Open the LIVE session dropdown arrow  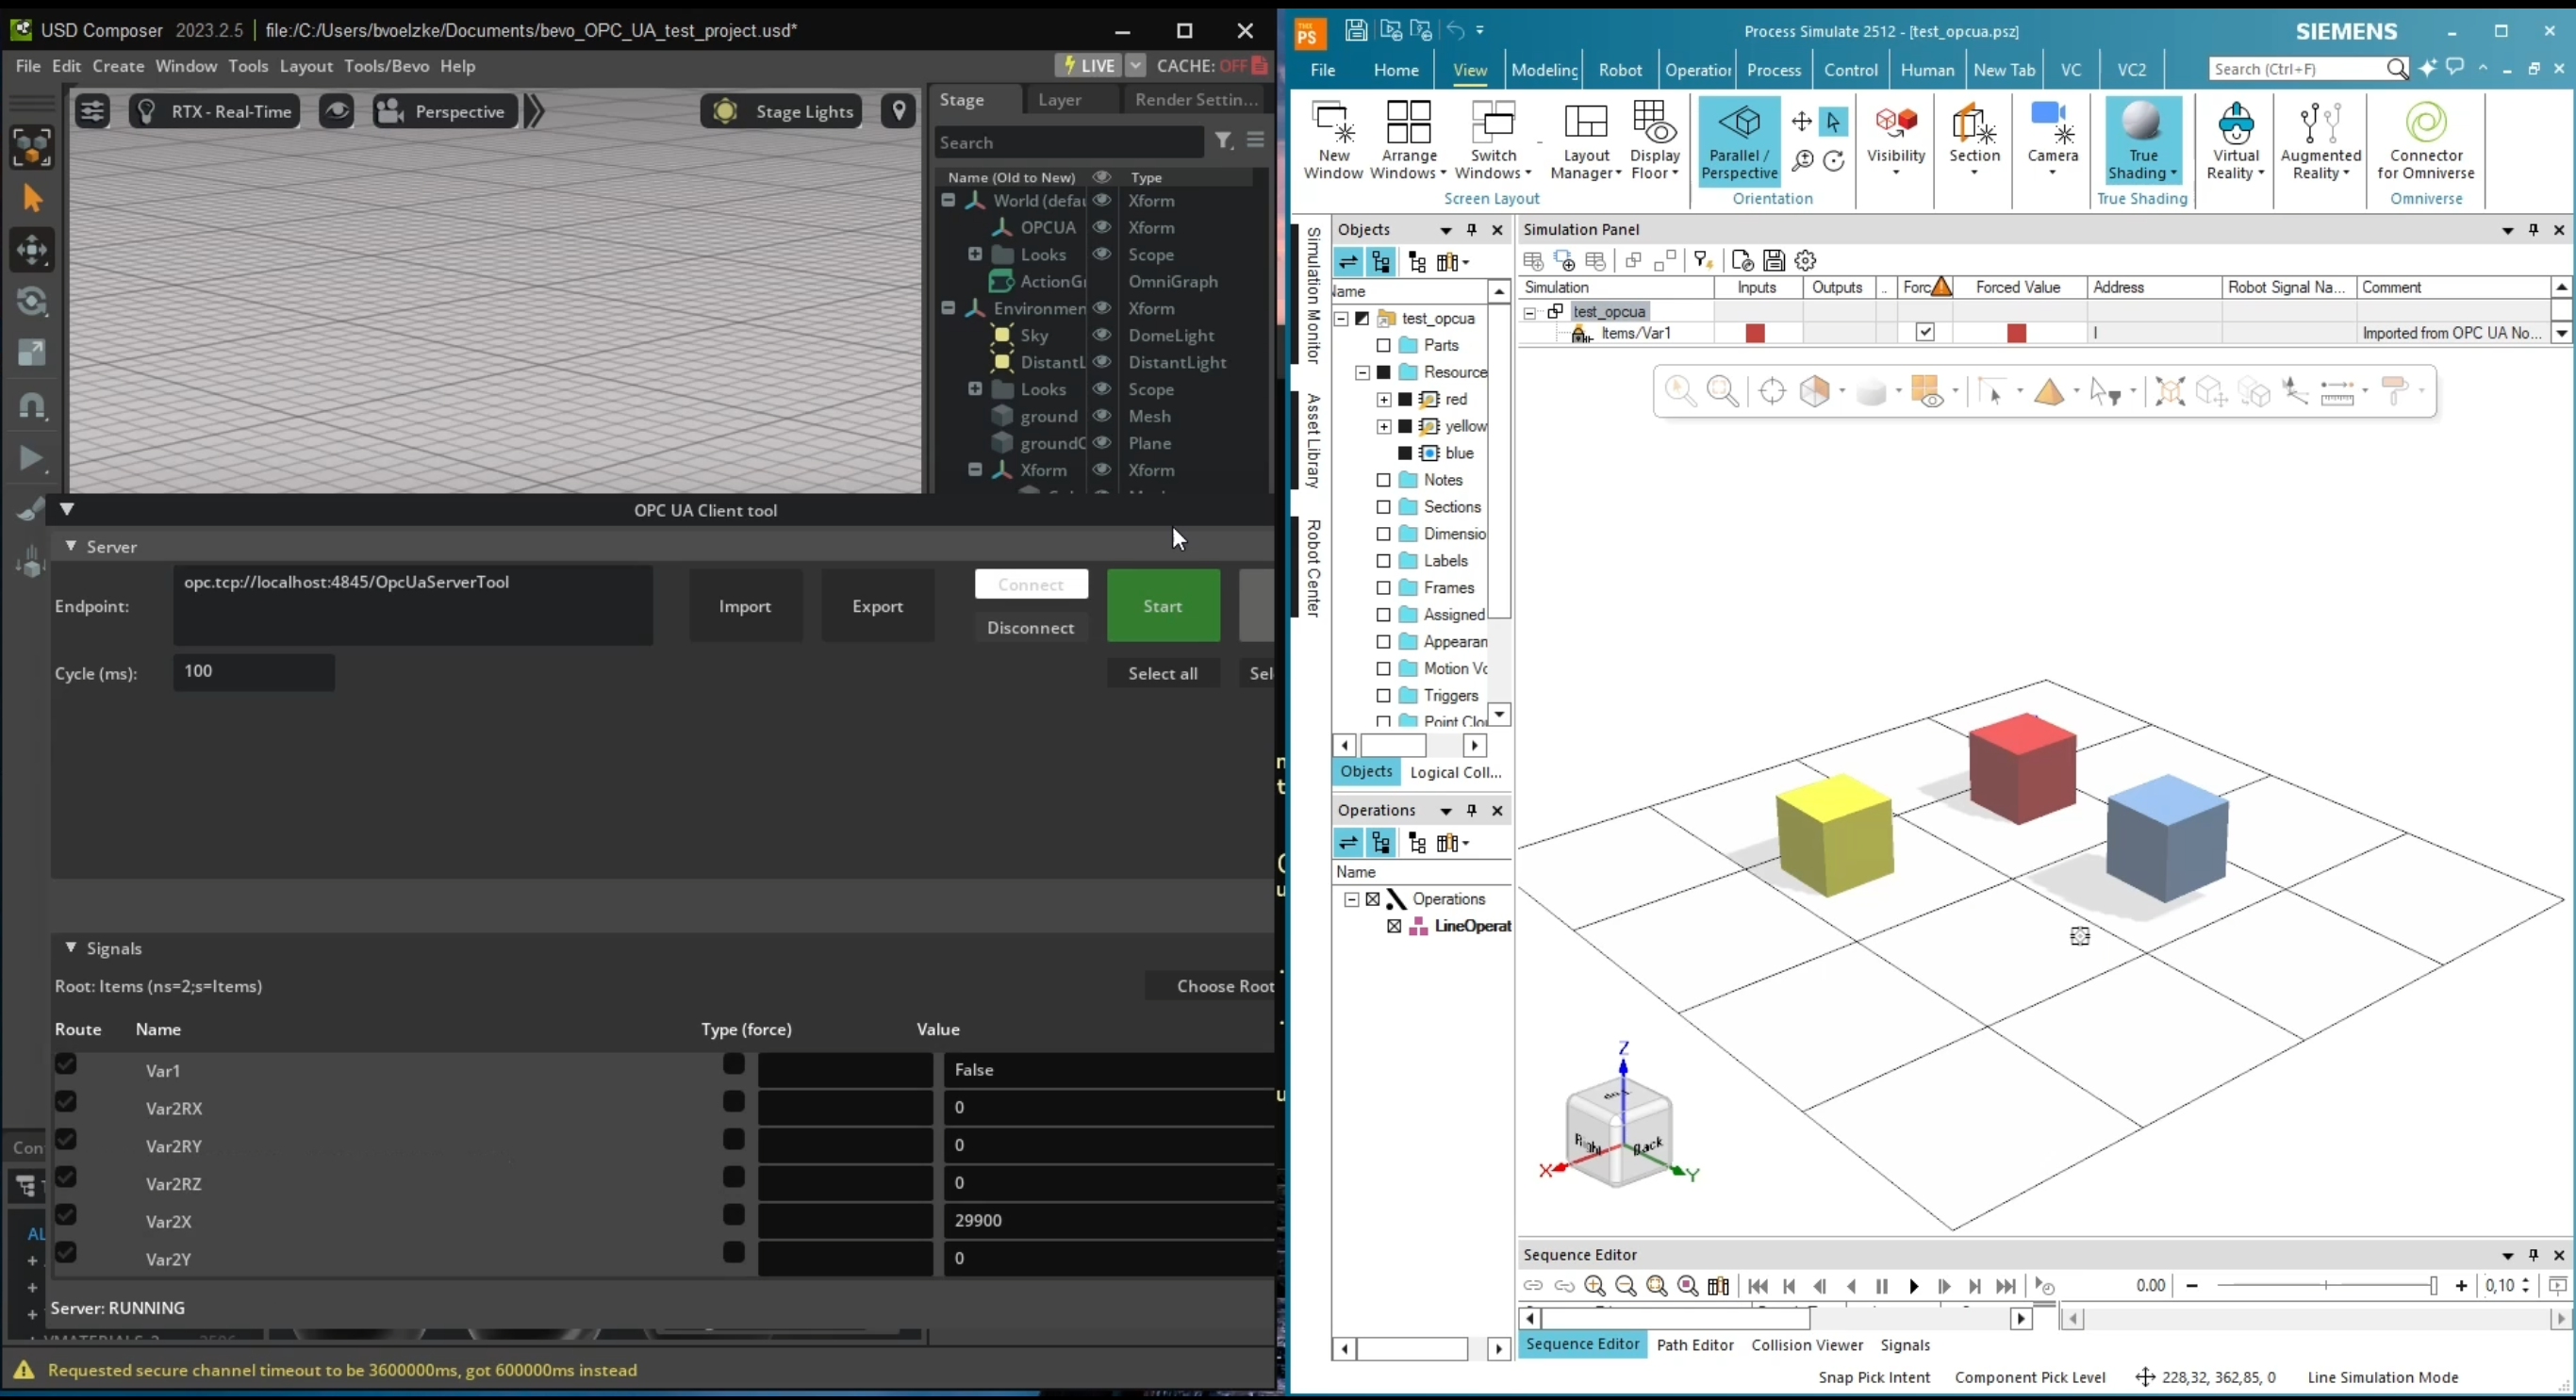coord(1135,65)
